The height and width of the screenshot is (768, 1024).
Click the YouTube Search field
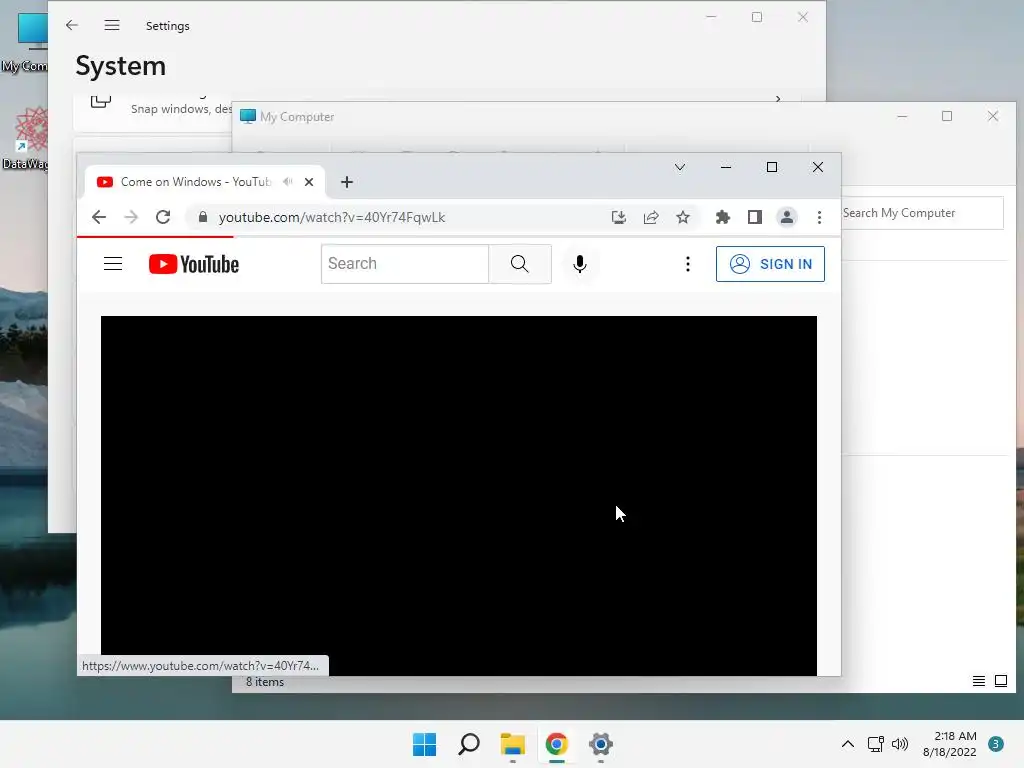405,264
